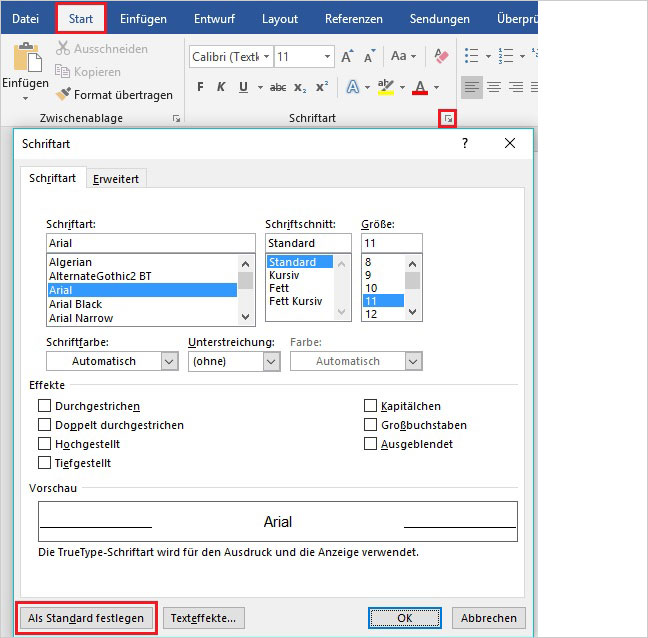This screenshot has height=638, width=648.
Task: Click the Abbrechen button
Action: coord(488,618)
